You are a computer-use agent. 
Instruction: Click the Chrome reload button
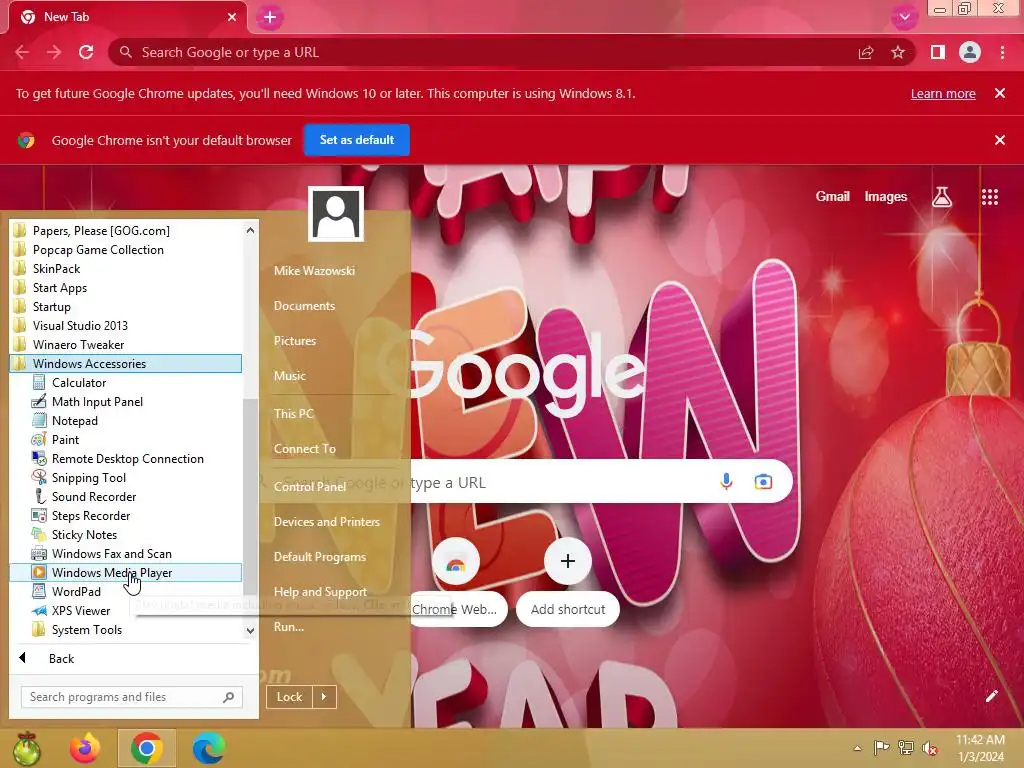tap(86, 52)
